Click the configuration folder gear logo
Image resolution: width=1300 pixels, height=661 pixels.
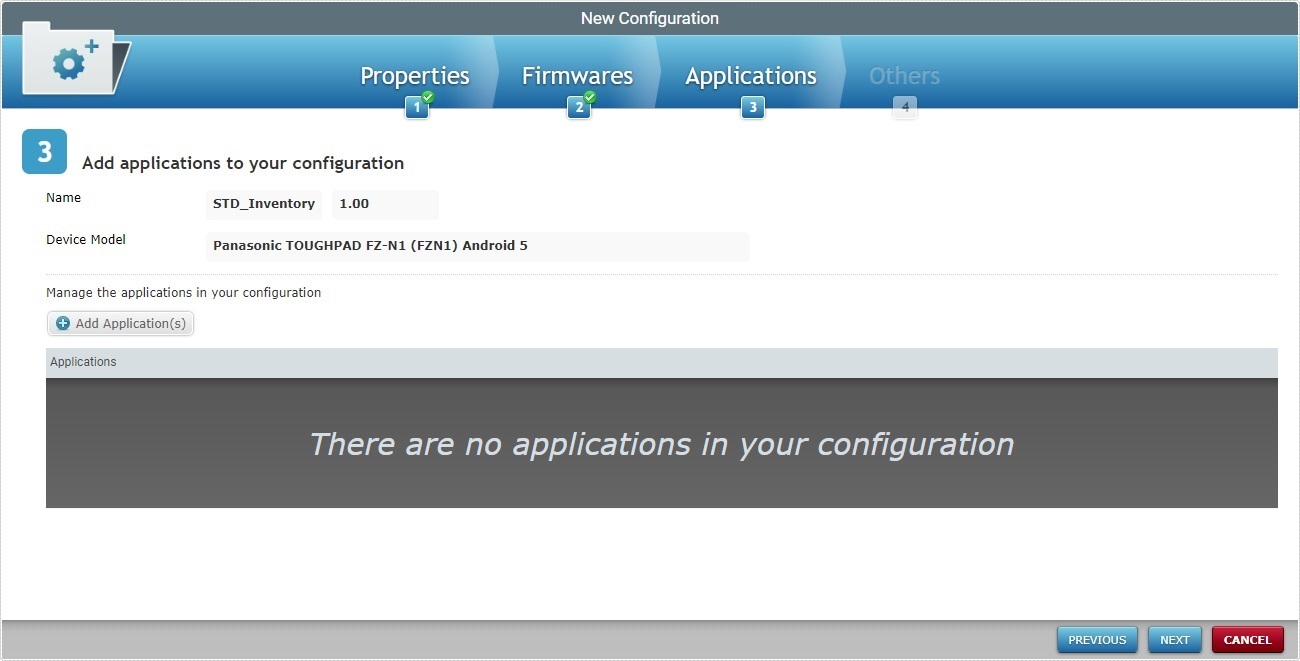click(x=70, y=60)
